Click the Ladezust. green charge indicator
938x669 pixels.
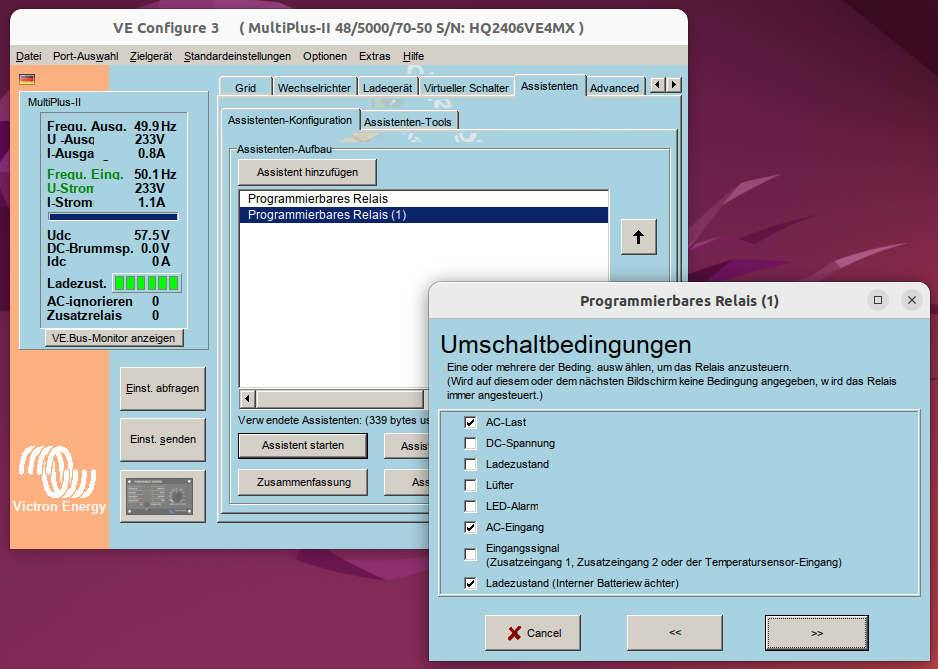147,283
